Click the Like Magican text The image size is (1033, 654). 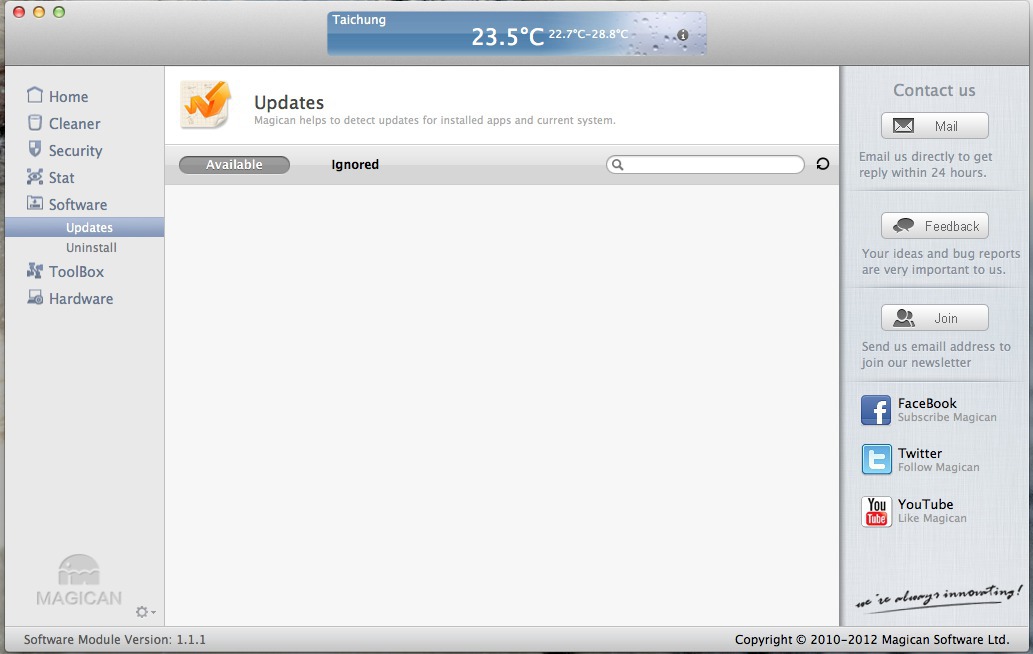932,518
